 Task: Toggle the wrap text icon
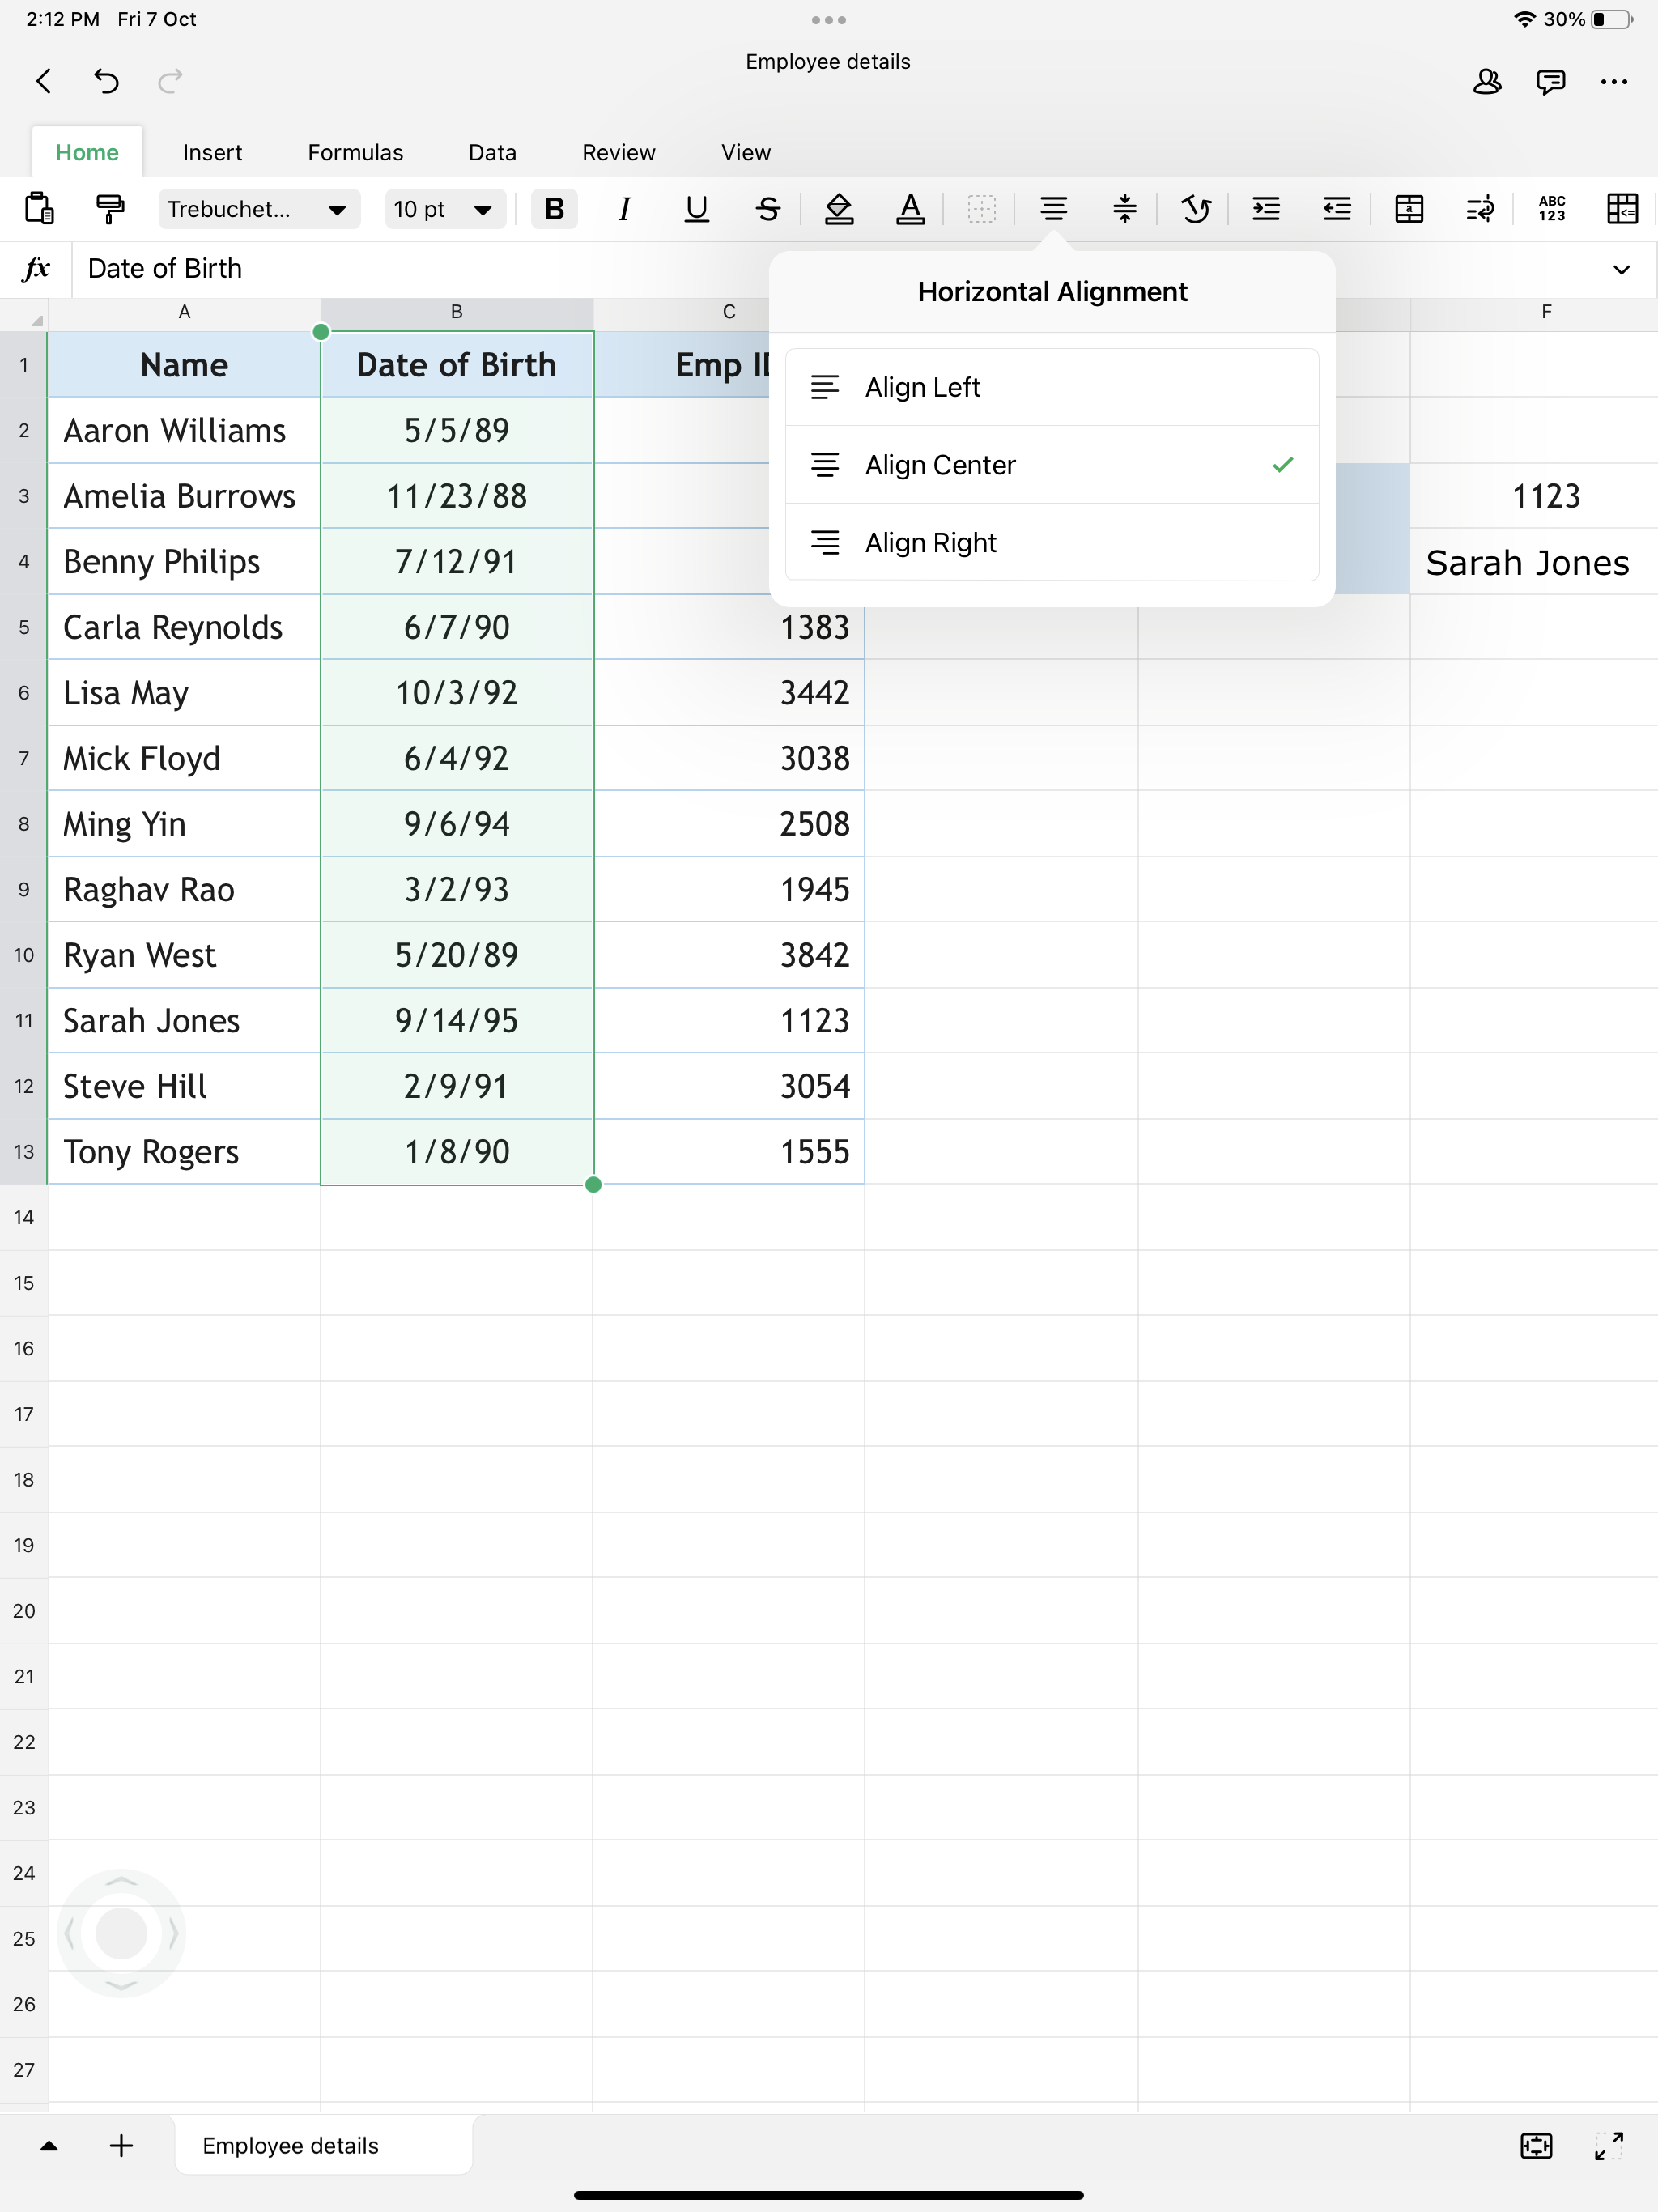(1479, 209)
